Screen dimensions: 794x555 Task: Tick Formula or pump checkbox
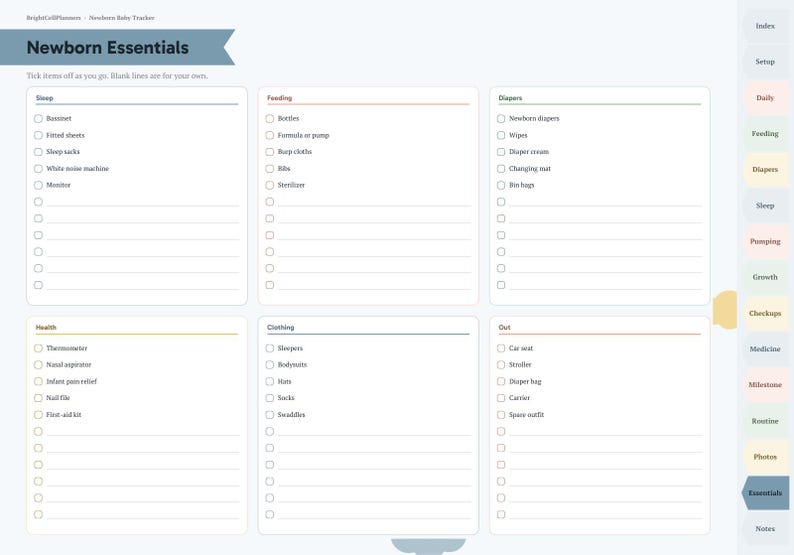click(269, 135)
